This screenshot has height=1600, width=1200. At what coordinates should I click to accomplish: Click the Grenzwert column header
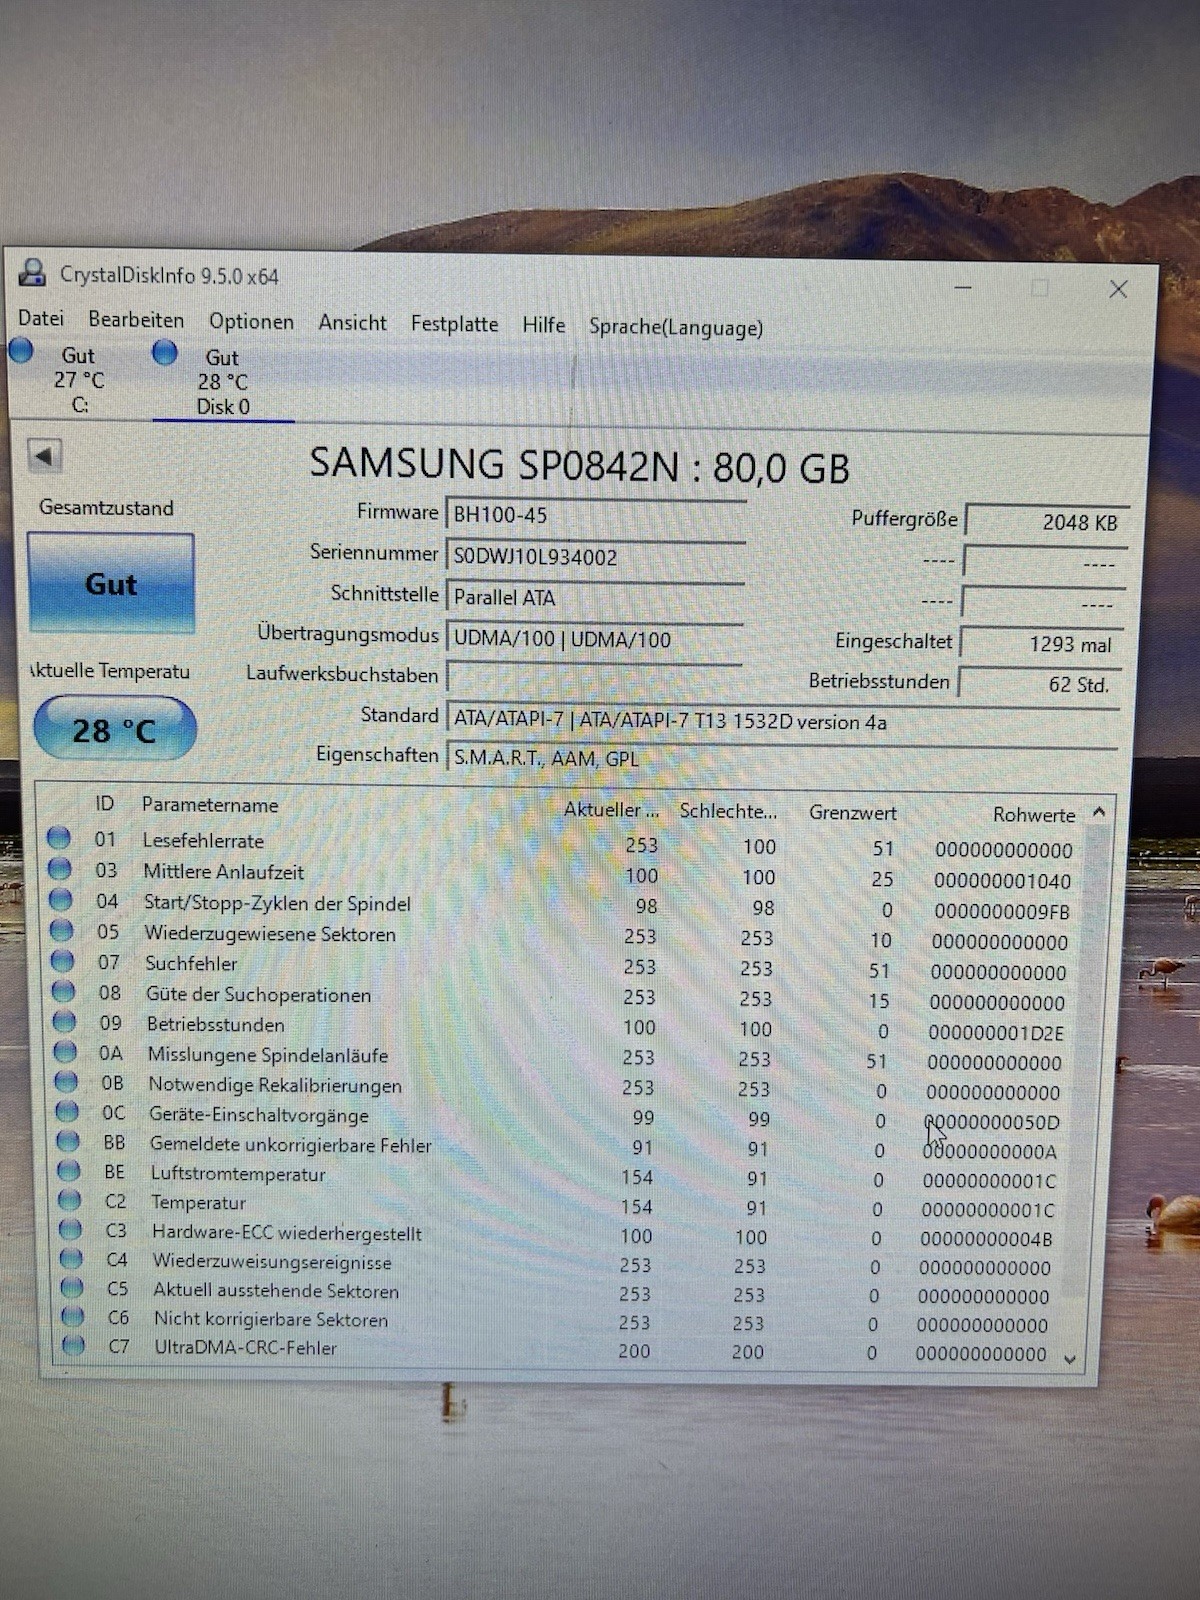pyautogui.click(x=853, y=812)
